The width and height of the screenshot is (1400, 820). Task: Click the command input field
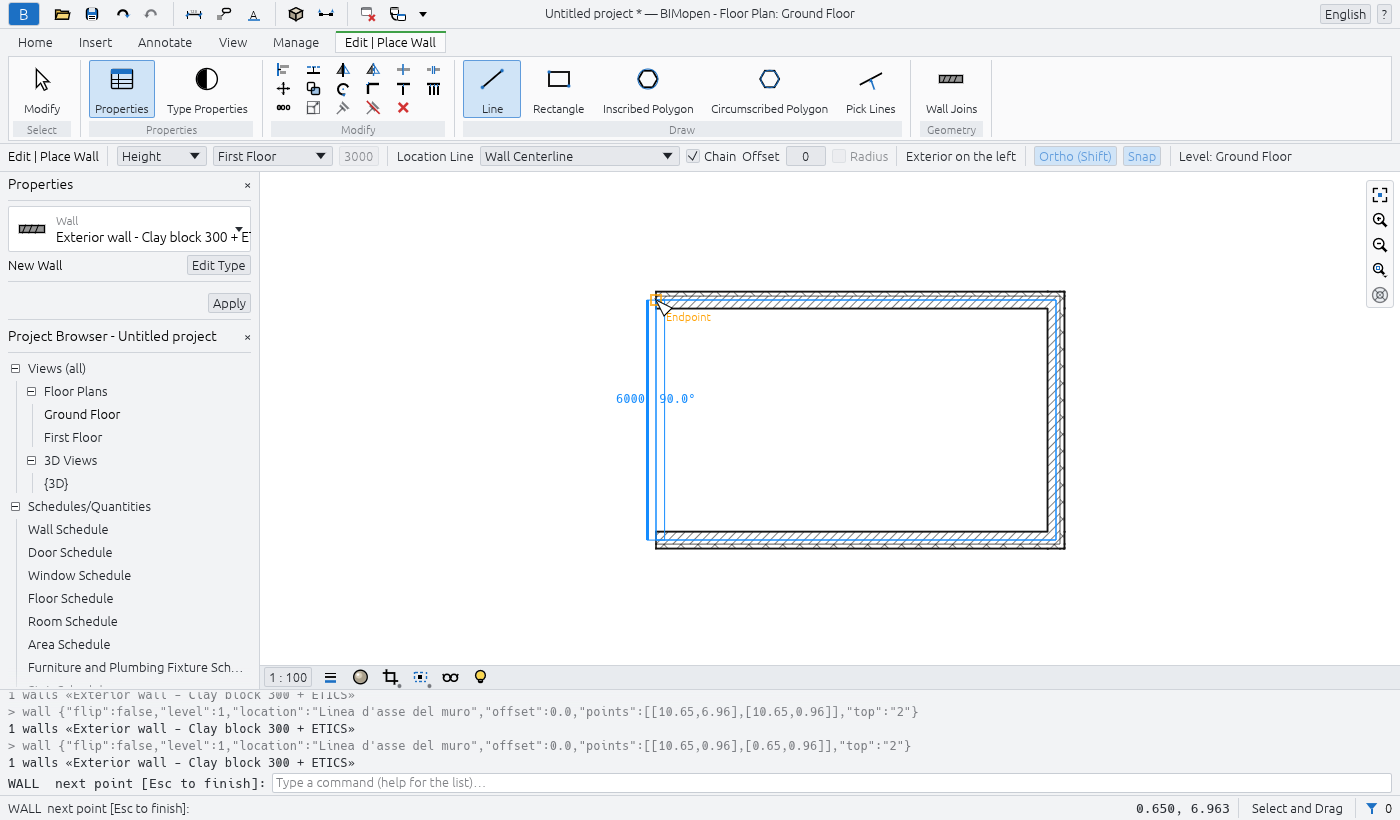[x=831, y=783]
